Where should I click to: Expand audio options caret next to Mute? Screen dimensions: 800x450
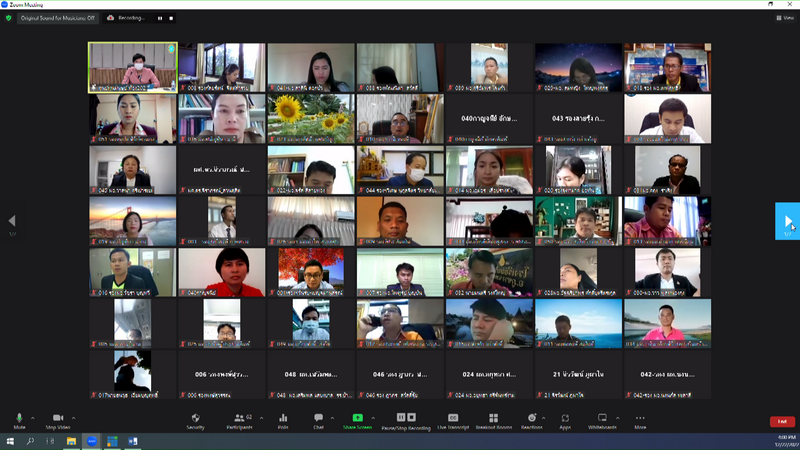(33, 418)
